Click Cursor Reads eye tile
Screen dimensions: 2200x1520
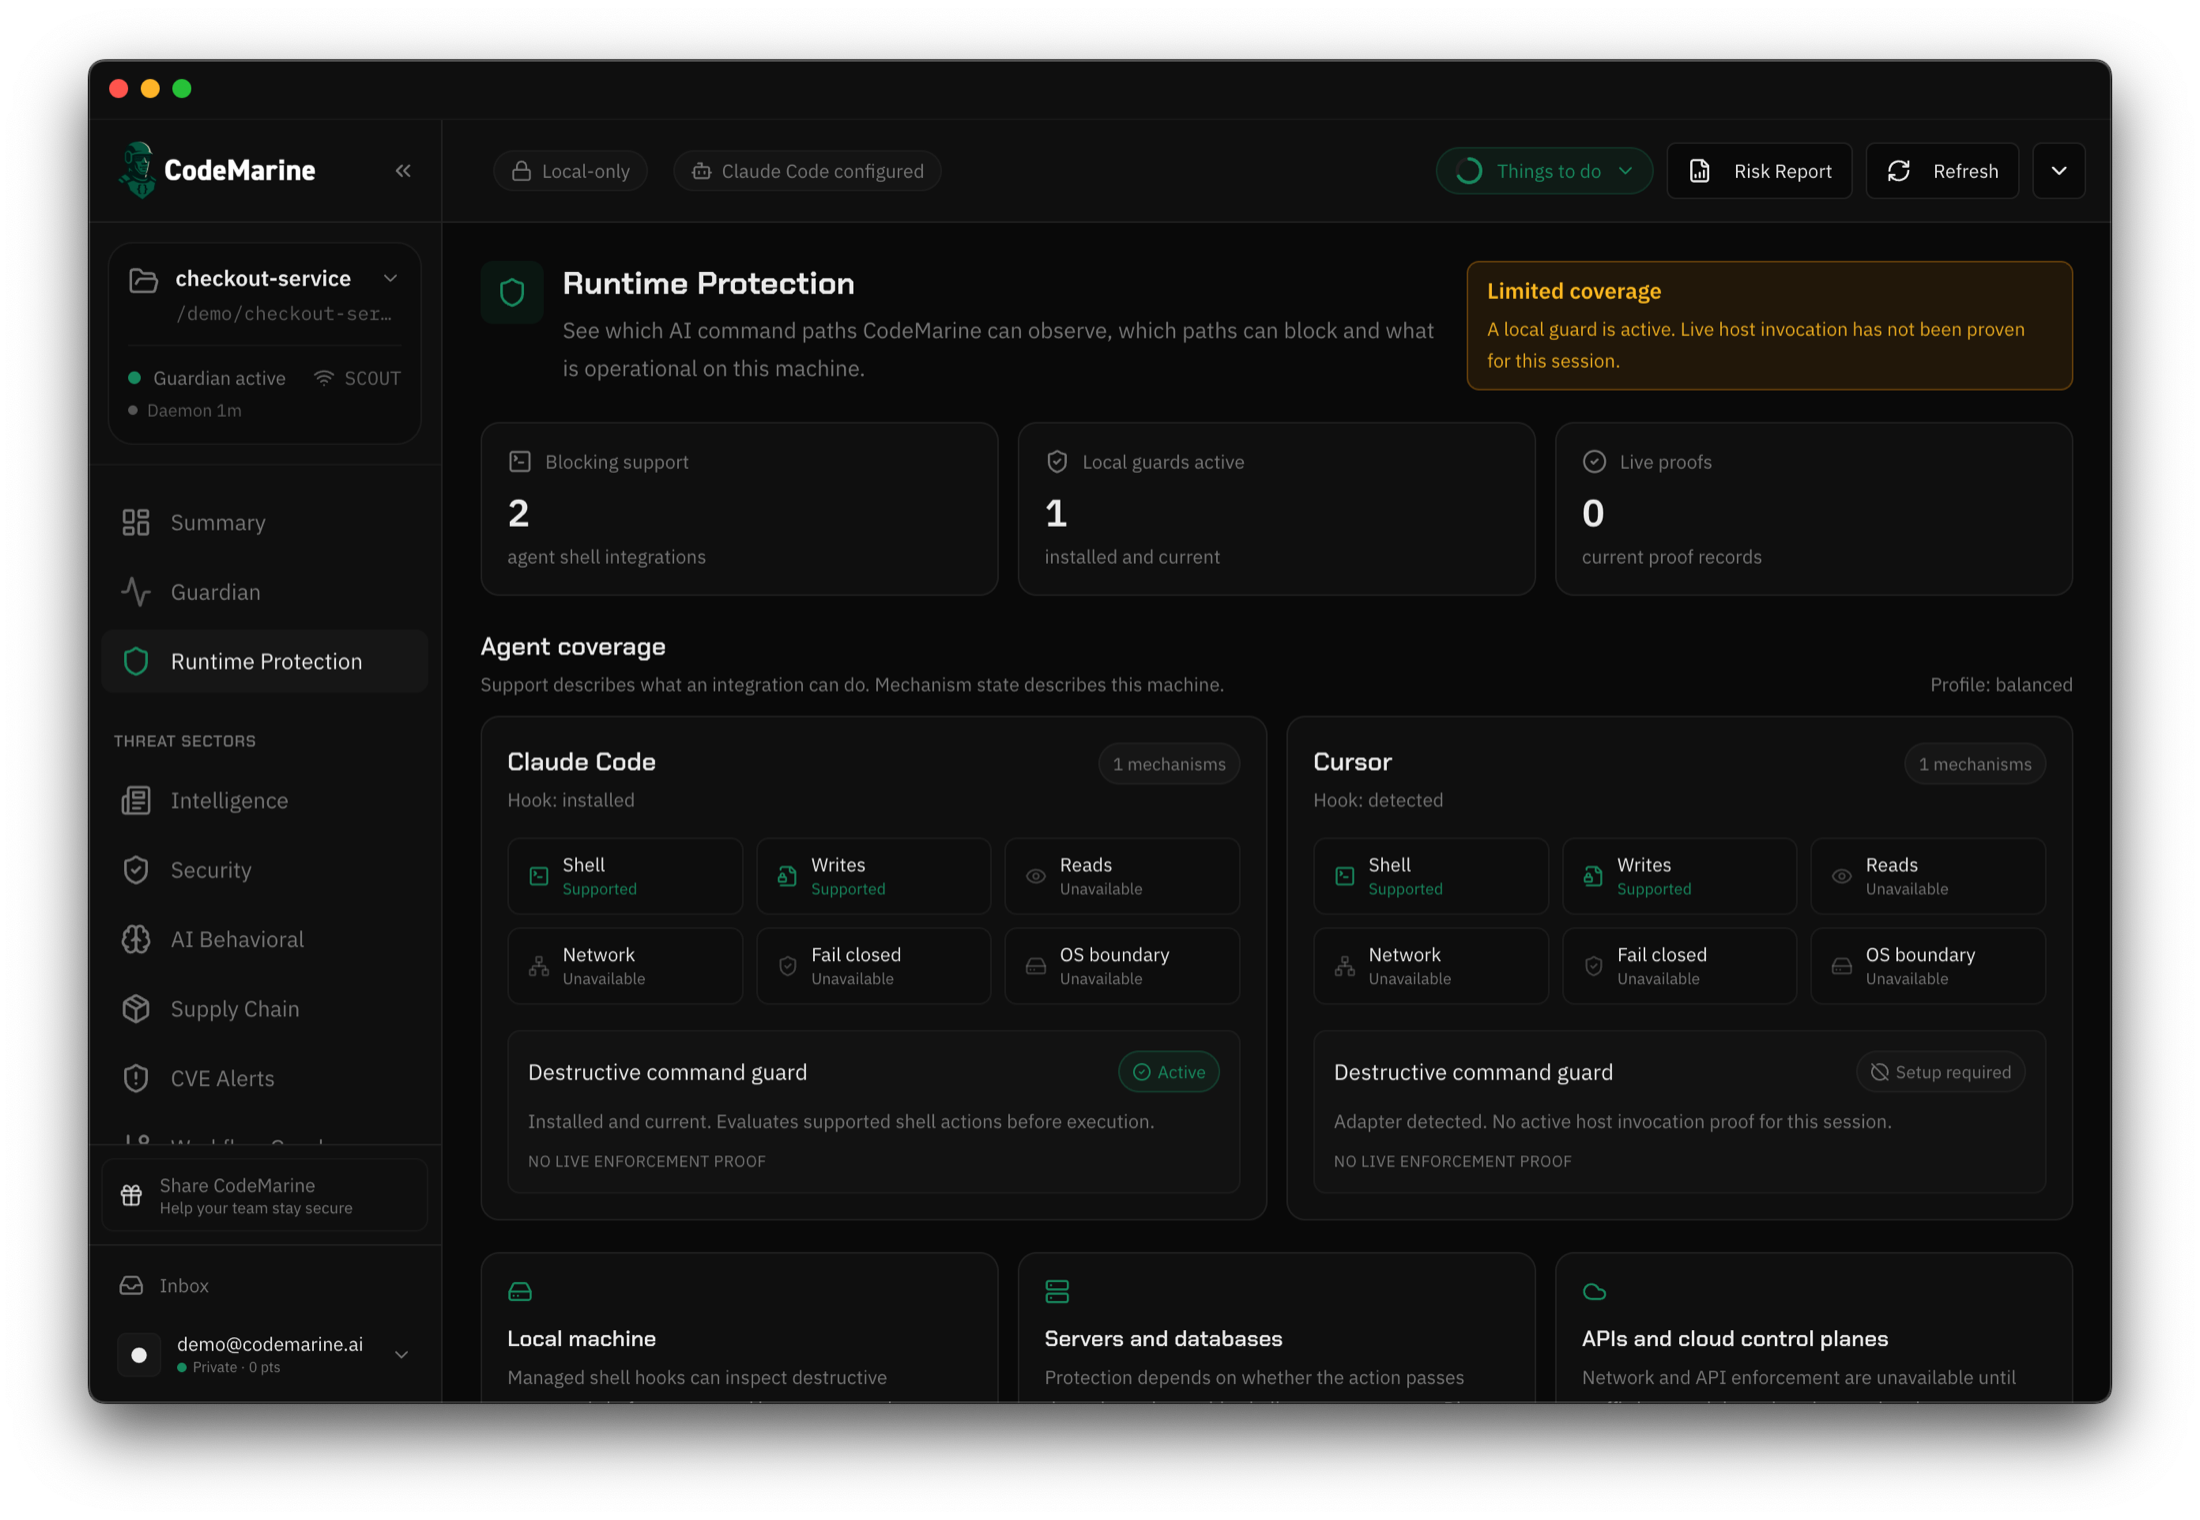[1928, 876]
